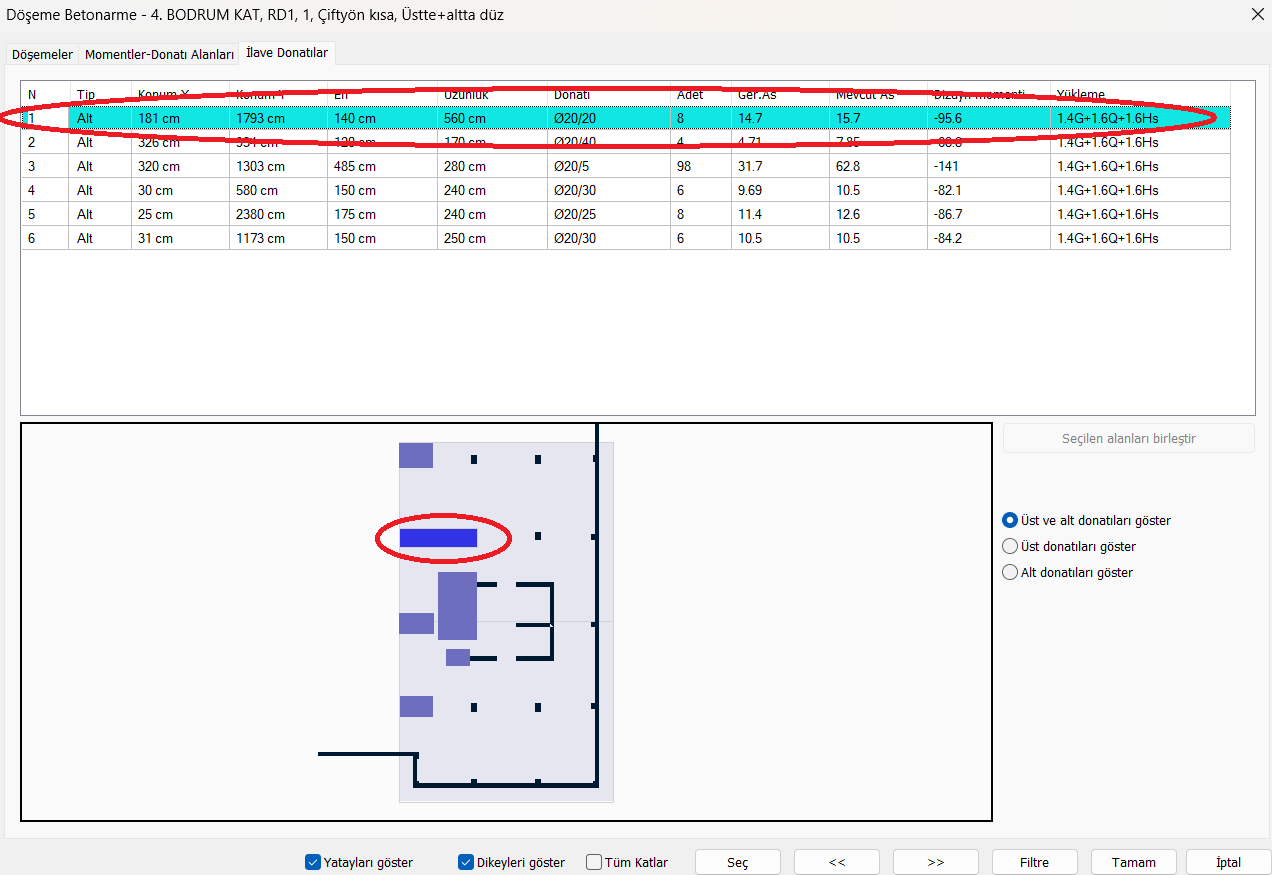Cancel the dialog with İptal
This screenshot has width=1272, height=875.
1228,862
